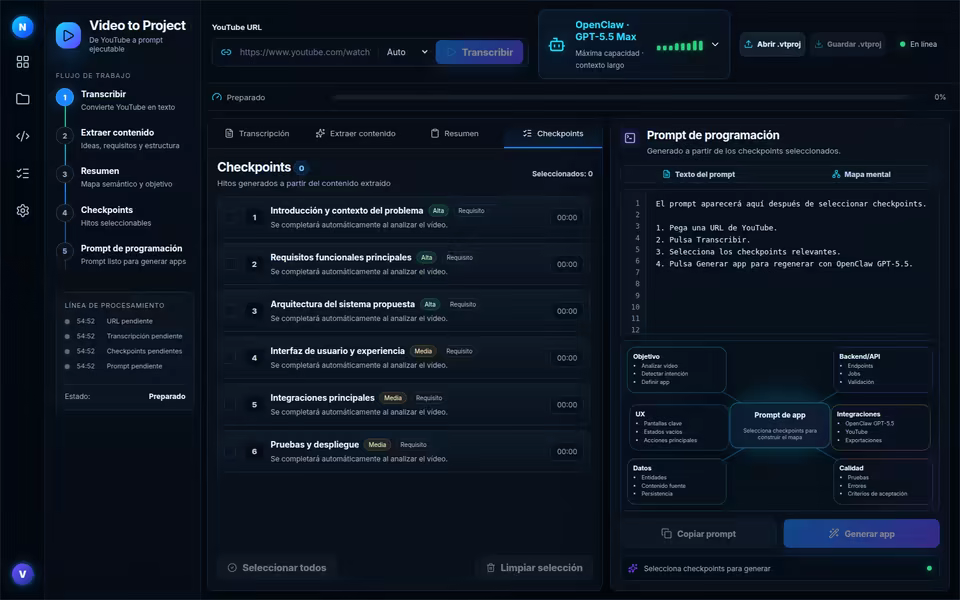This screenshot has width=960, height=600.
Task: Show the Texto del prompt tab
Action: (699, 174)
